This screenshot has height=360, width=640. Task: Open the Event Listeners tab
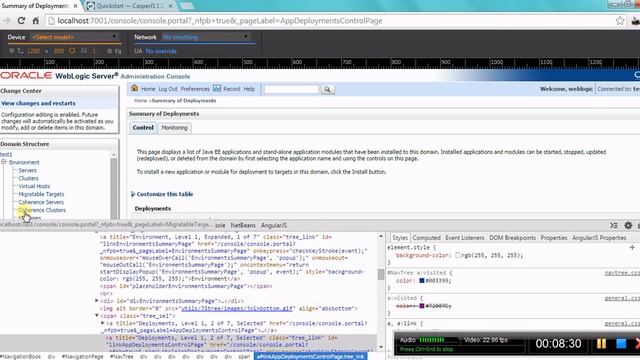[x=464, y=238]
